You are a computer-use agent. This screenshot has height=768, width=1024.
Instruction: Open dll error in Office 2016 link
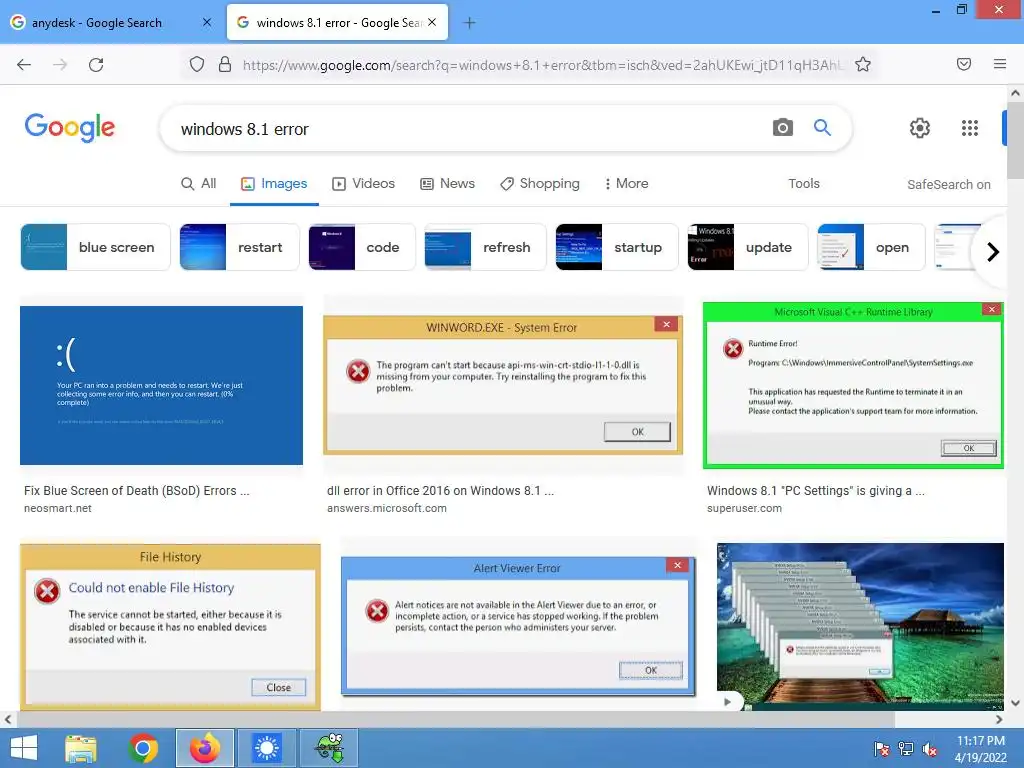440,490
